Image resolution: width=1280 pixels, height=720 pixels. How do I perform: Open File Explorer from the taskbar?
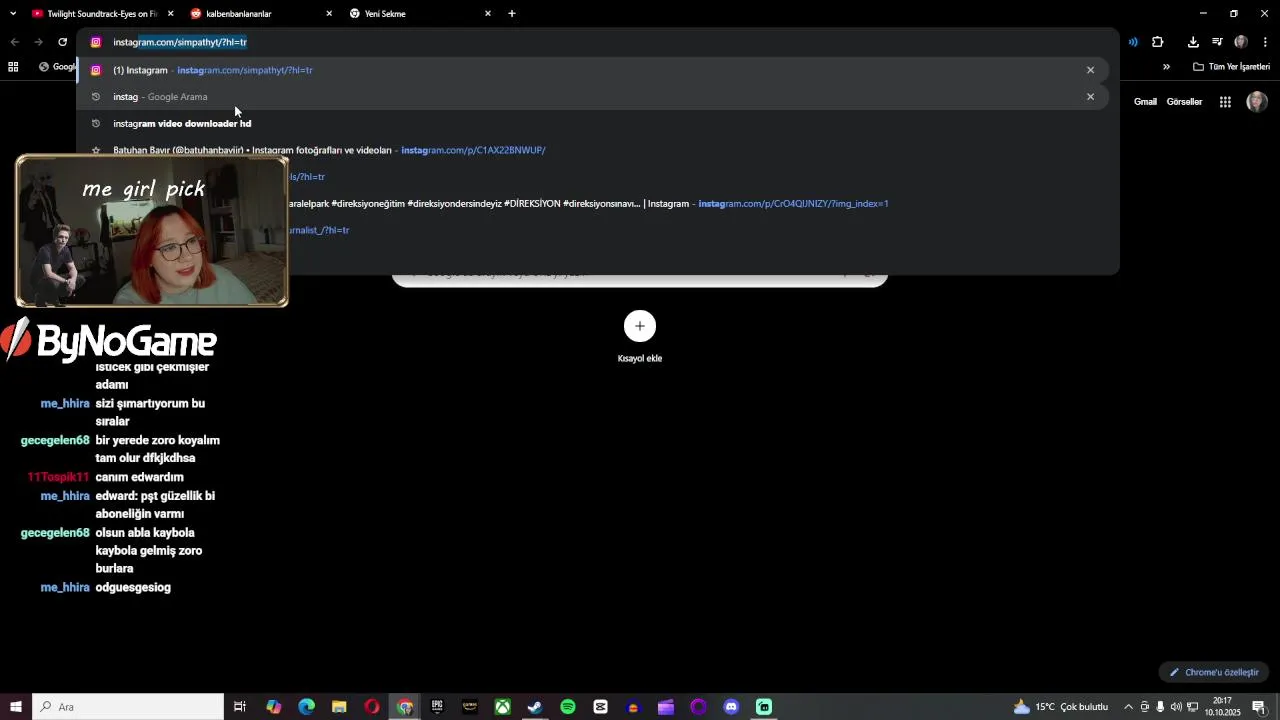pos(339,707)
